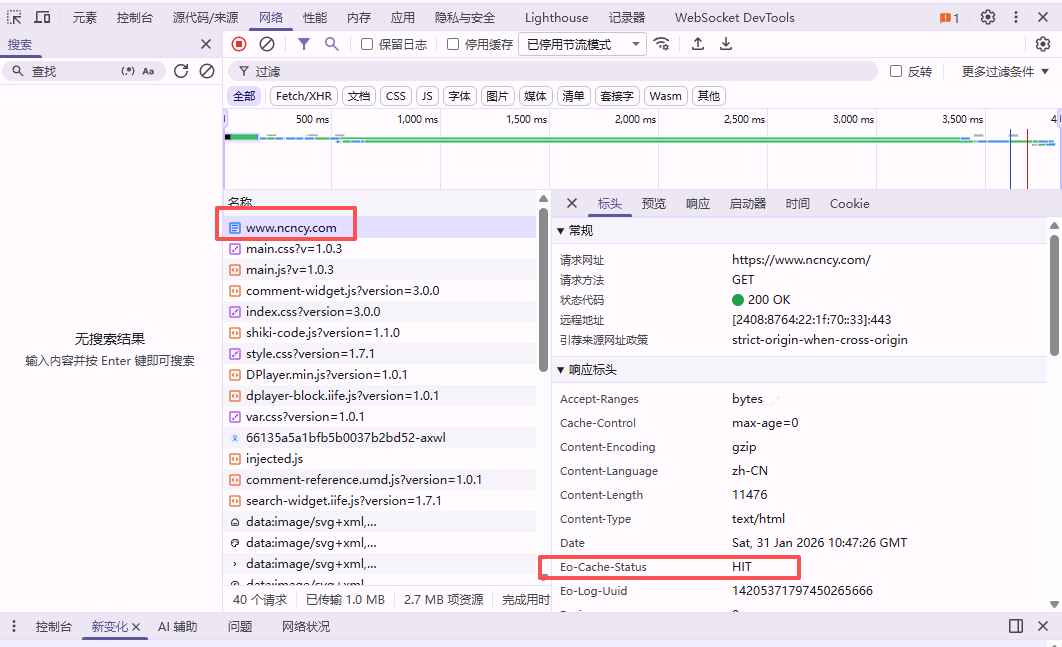
Task: Open the 预览 tab in request details
Action: point(654,204)
